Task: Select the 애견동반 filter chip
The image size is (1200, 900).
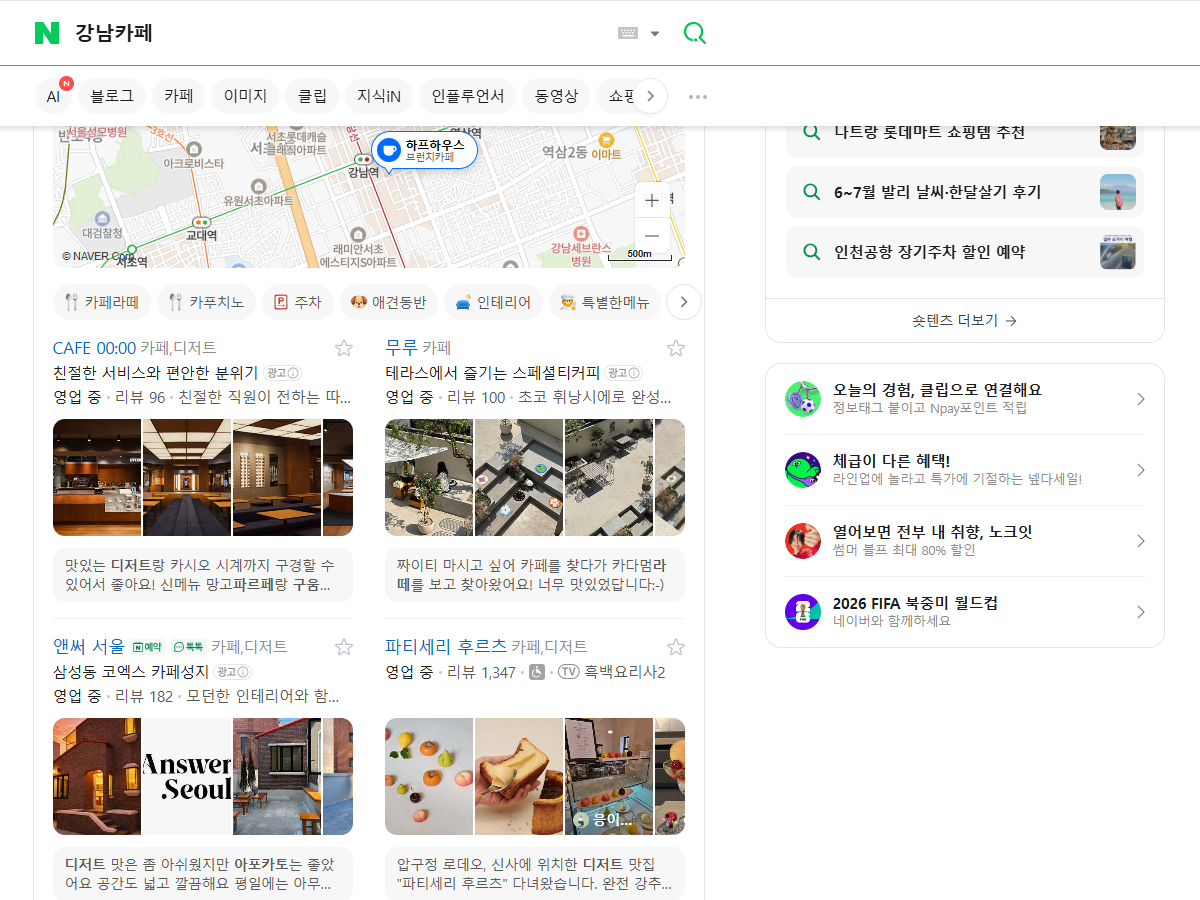Action: [388, 302]
